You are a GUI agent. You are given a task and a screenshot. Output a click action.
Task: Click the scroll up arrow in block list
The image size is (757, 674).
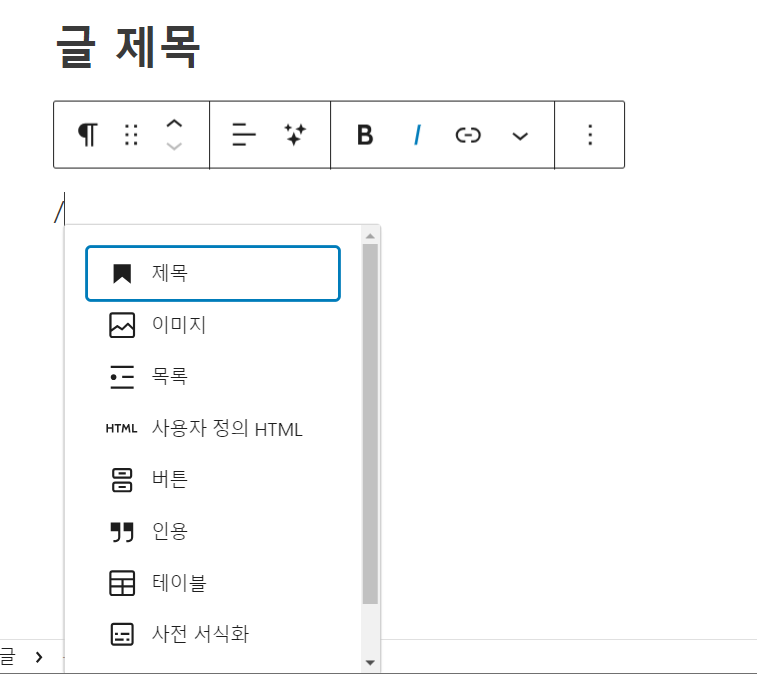370,236
